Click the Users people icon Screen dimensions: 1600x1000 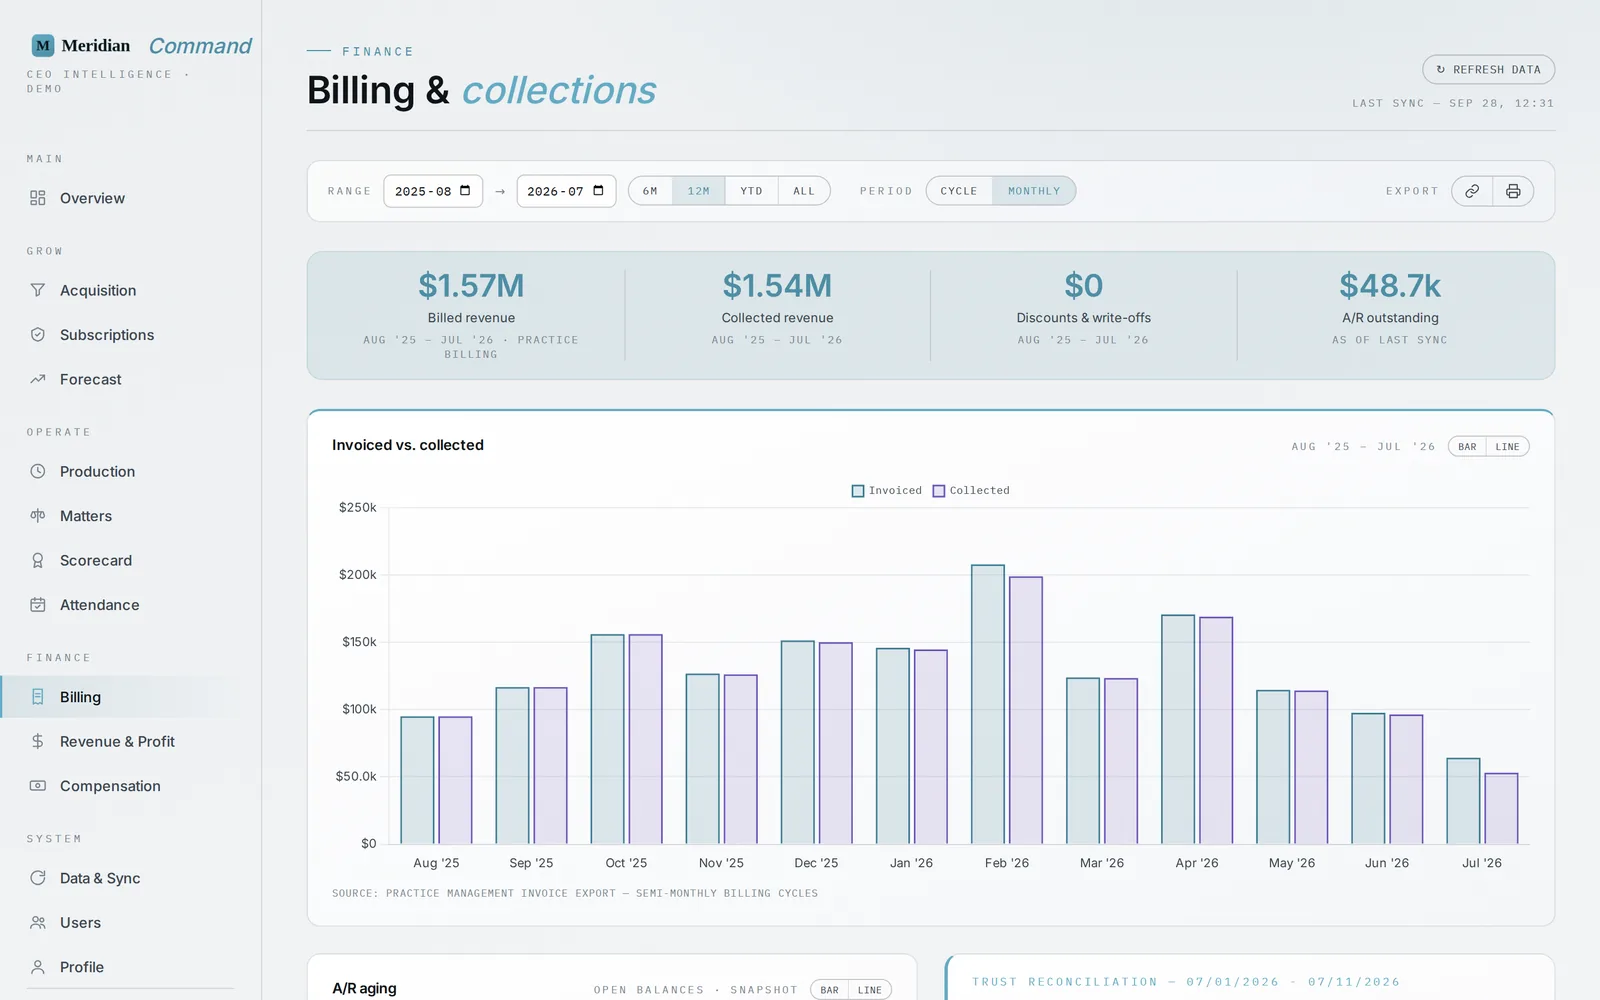coord(38,922)
